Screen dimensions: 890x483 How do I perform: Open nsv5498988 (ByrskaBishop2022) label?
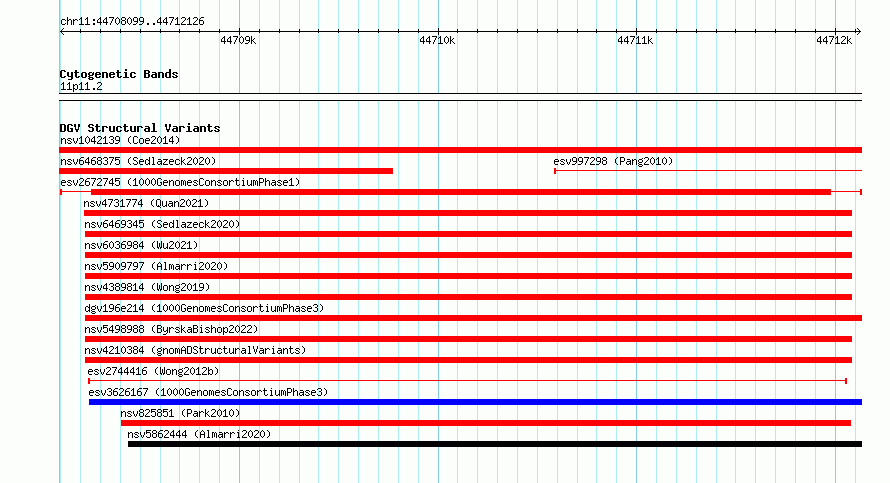171,329
